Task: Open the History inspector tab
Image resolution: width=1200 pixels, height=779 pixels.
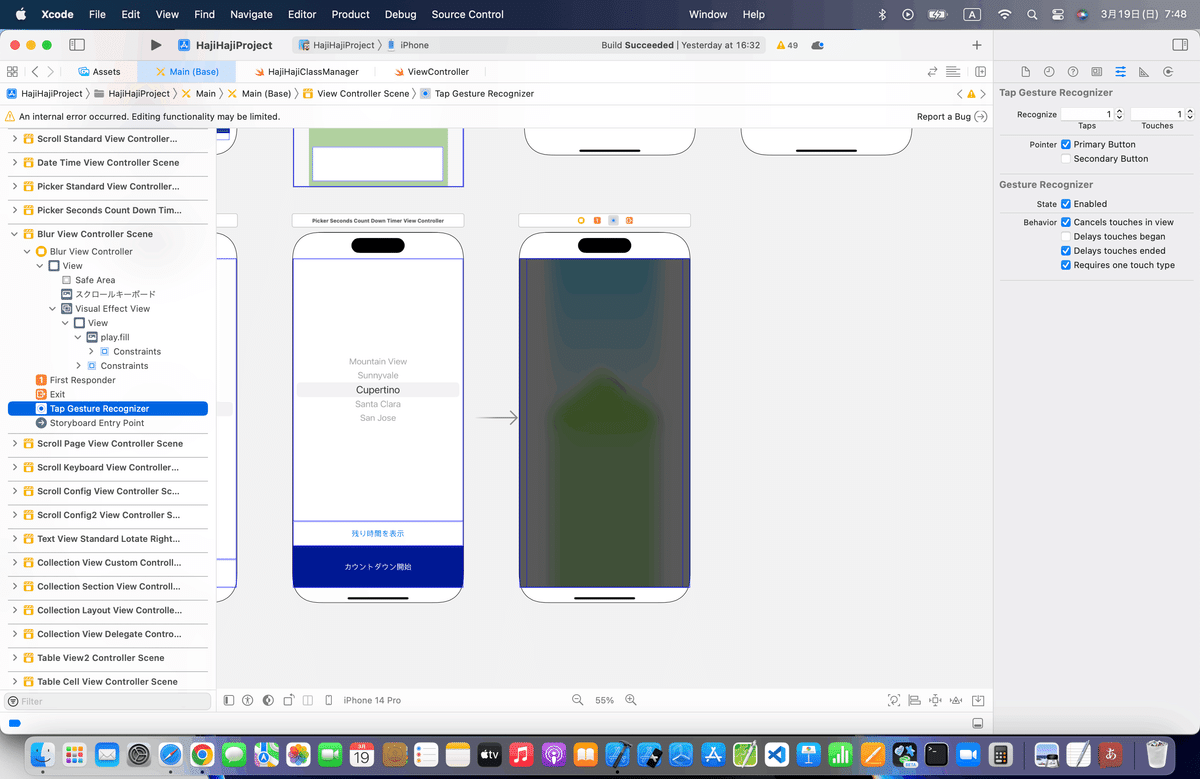Action: click(x=1049, y=72)
